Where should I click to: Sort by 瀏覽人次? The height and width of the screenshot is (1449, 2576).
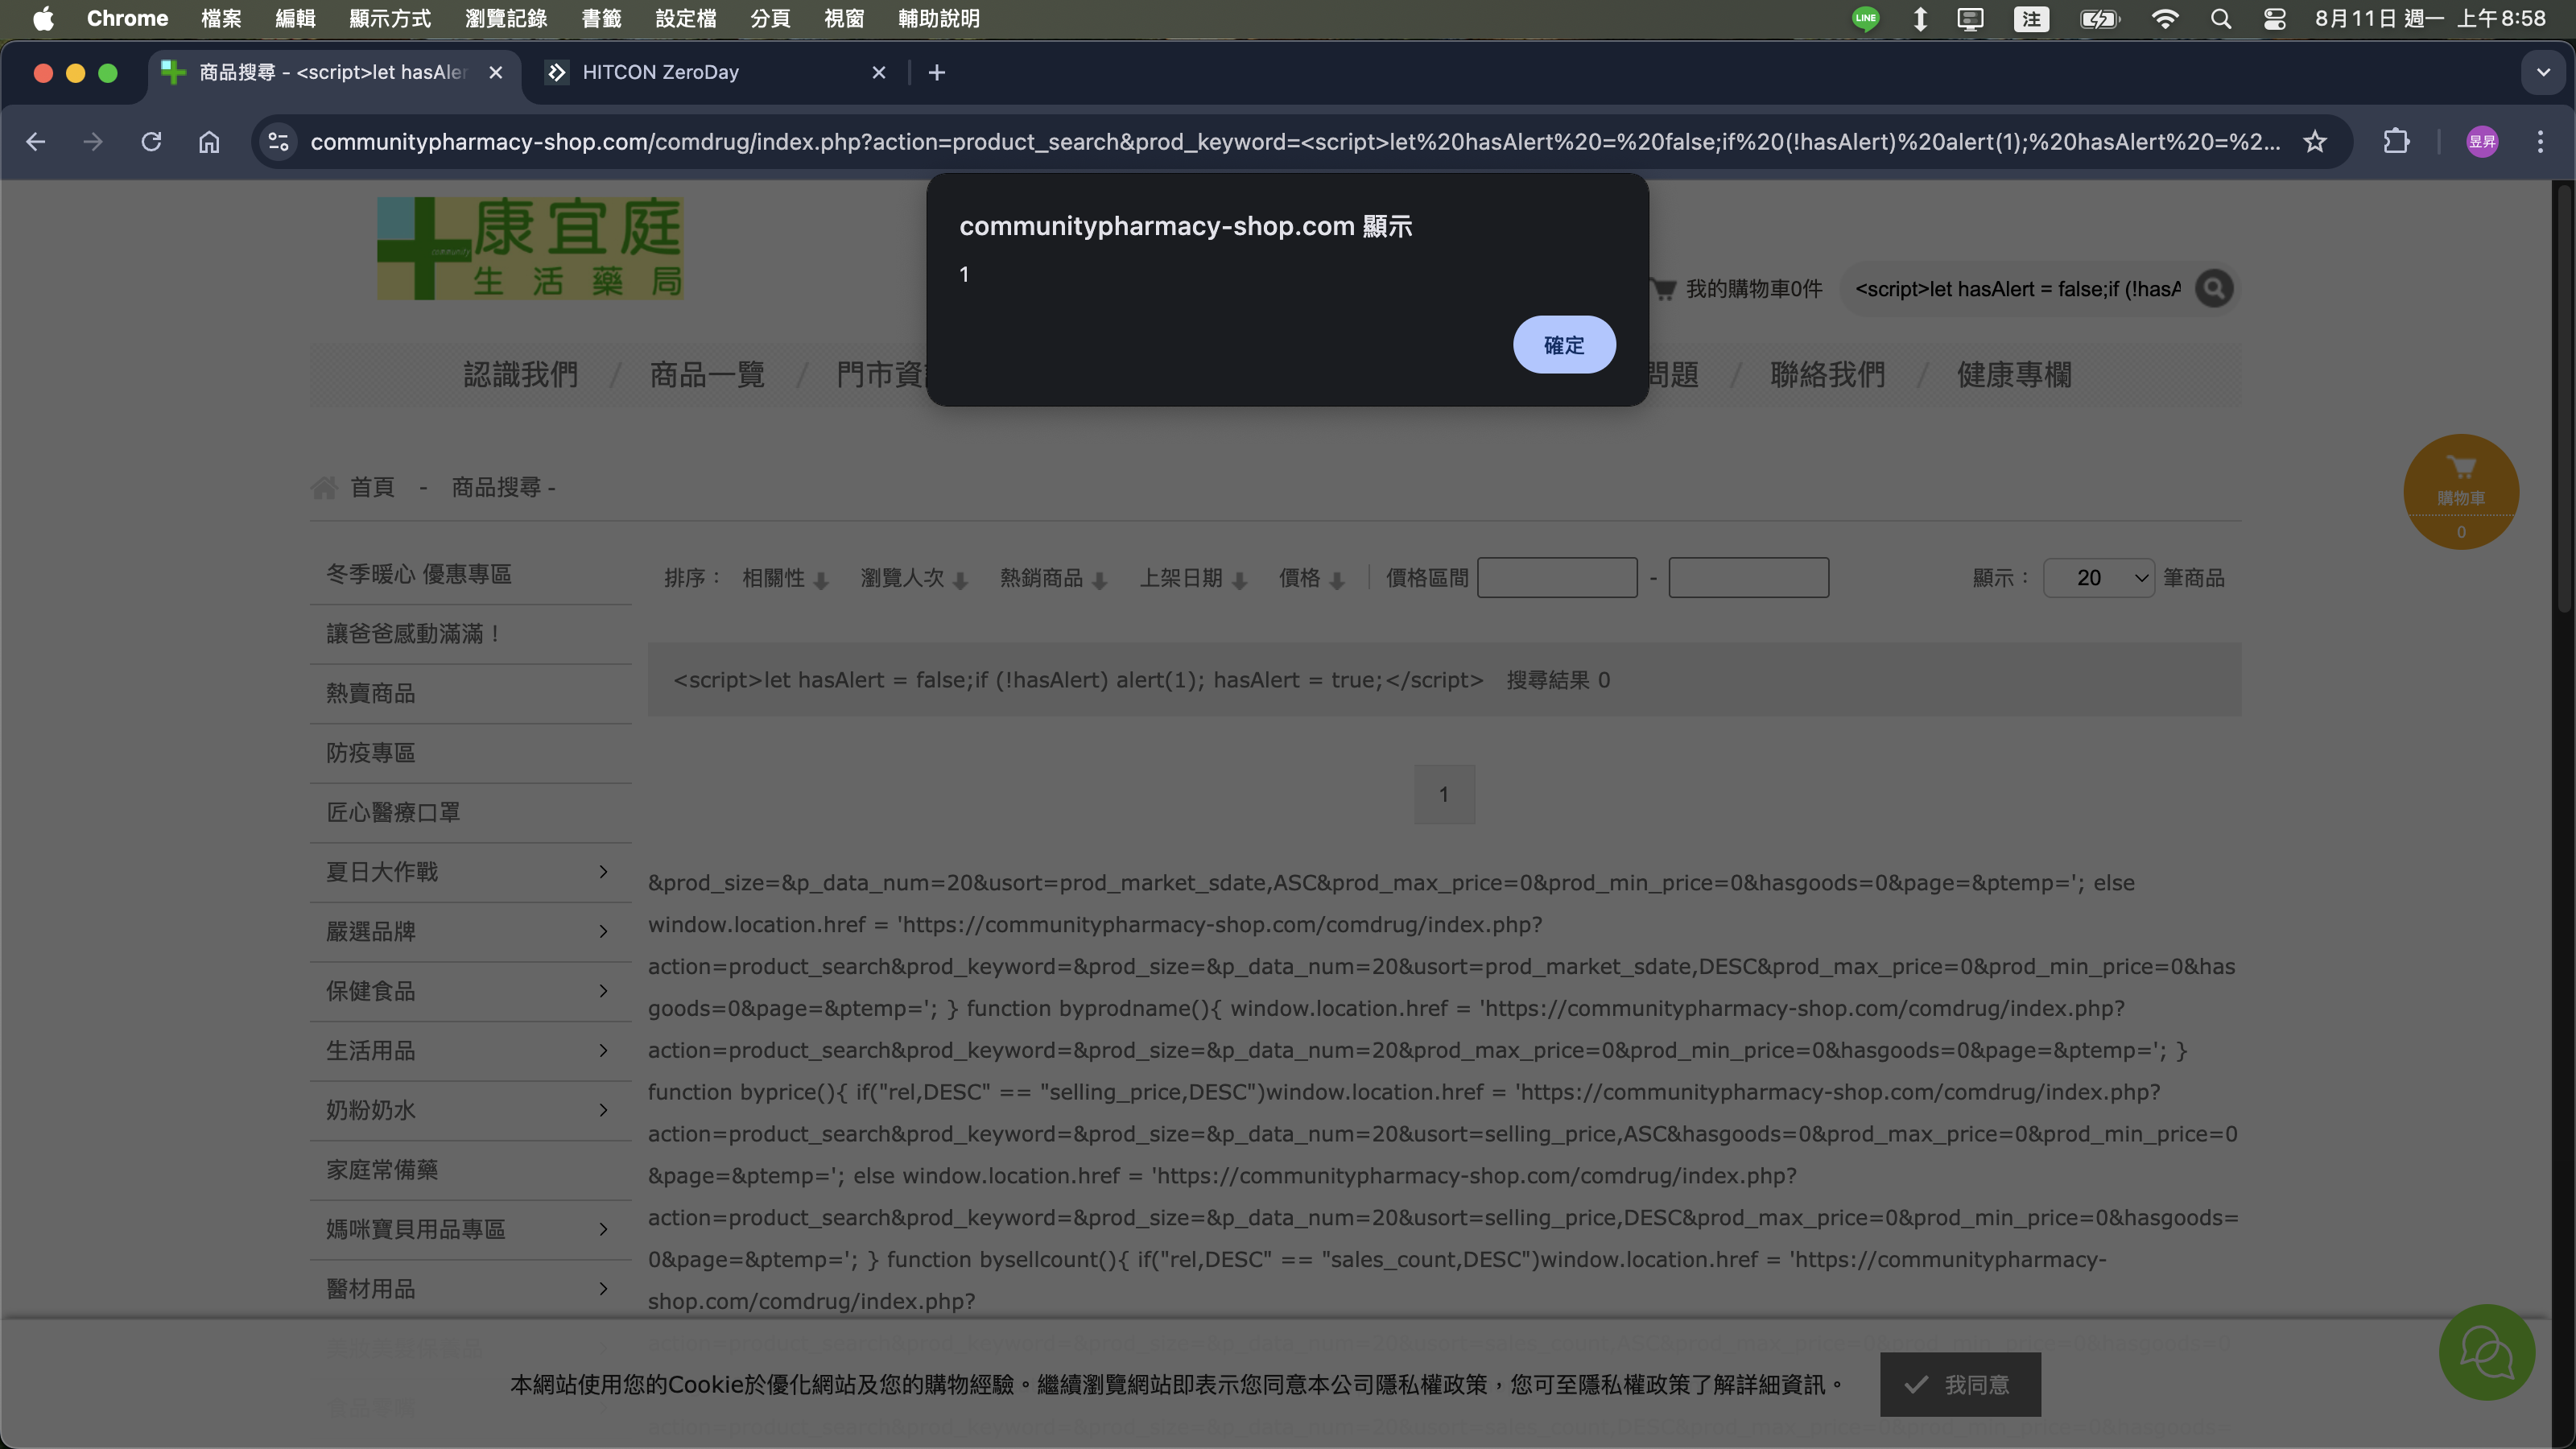(914, 578)
